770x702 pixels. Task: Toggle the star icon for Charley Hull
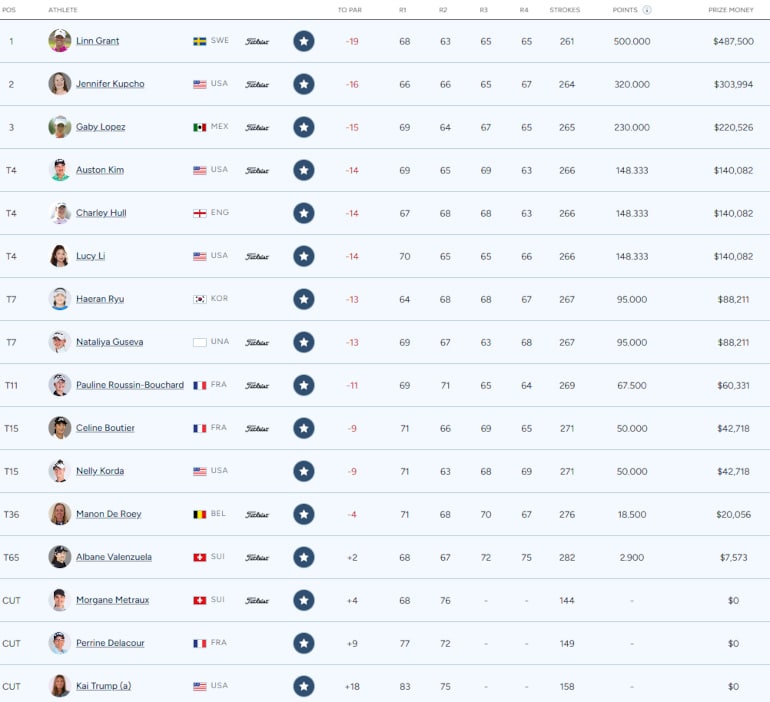point(304,213)
